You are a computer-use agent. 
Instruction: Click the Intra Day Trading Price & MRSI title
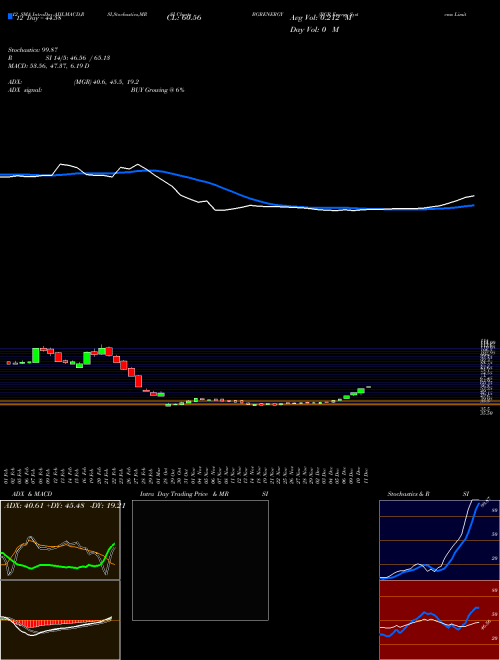204,494
